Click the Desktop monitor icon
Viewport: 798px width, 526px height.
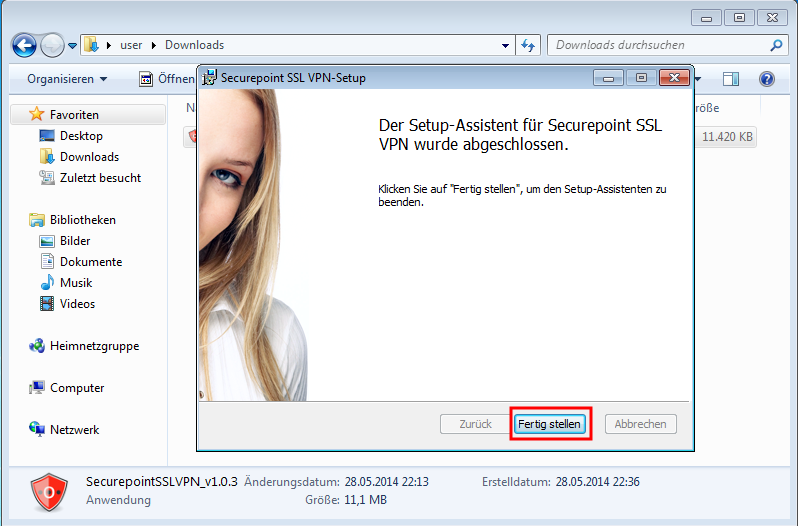(x=47, y=136)
